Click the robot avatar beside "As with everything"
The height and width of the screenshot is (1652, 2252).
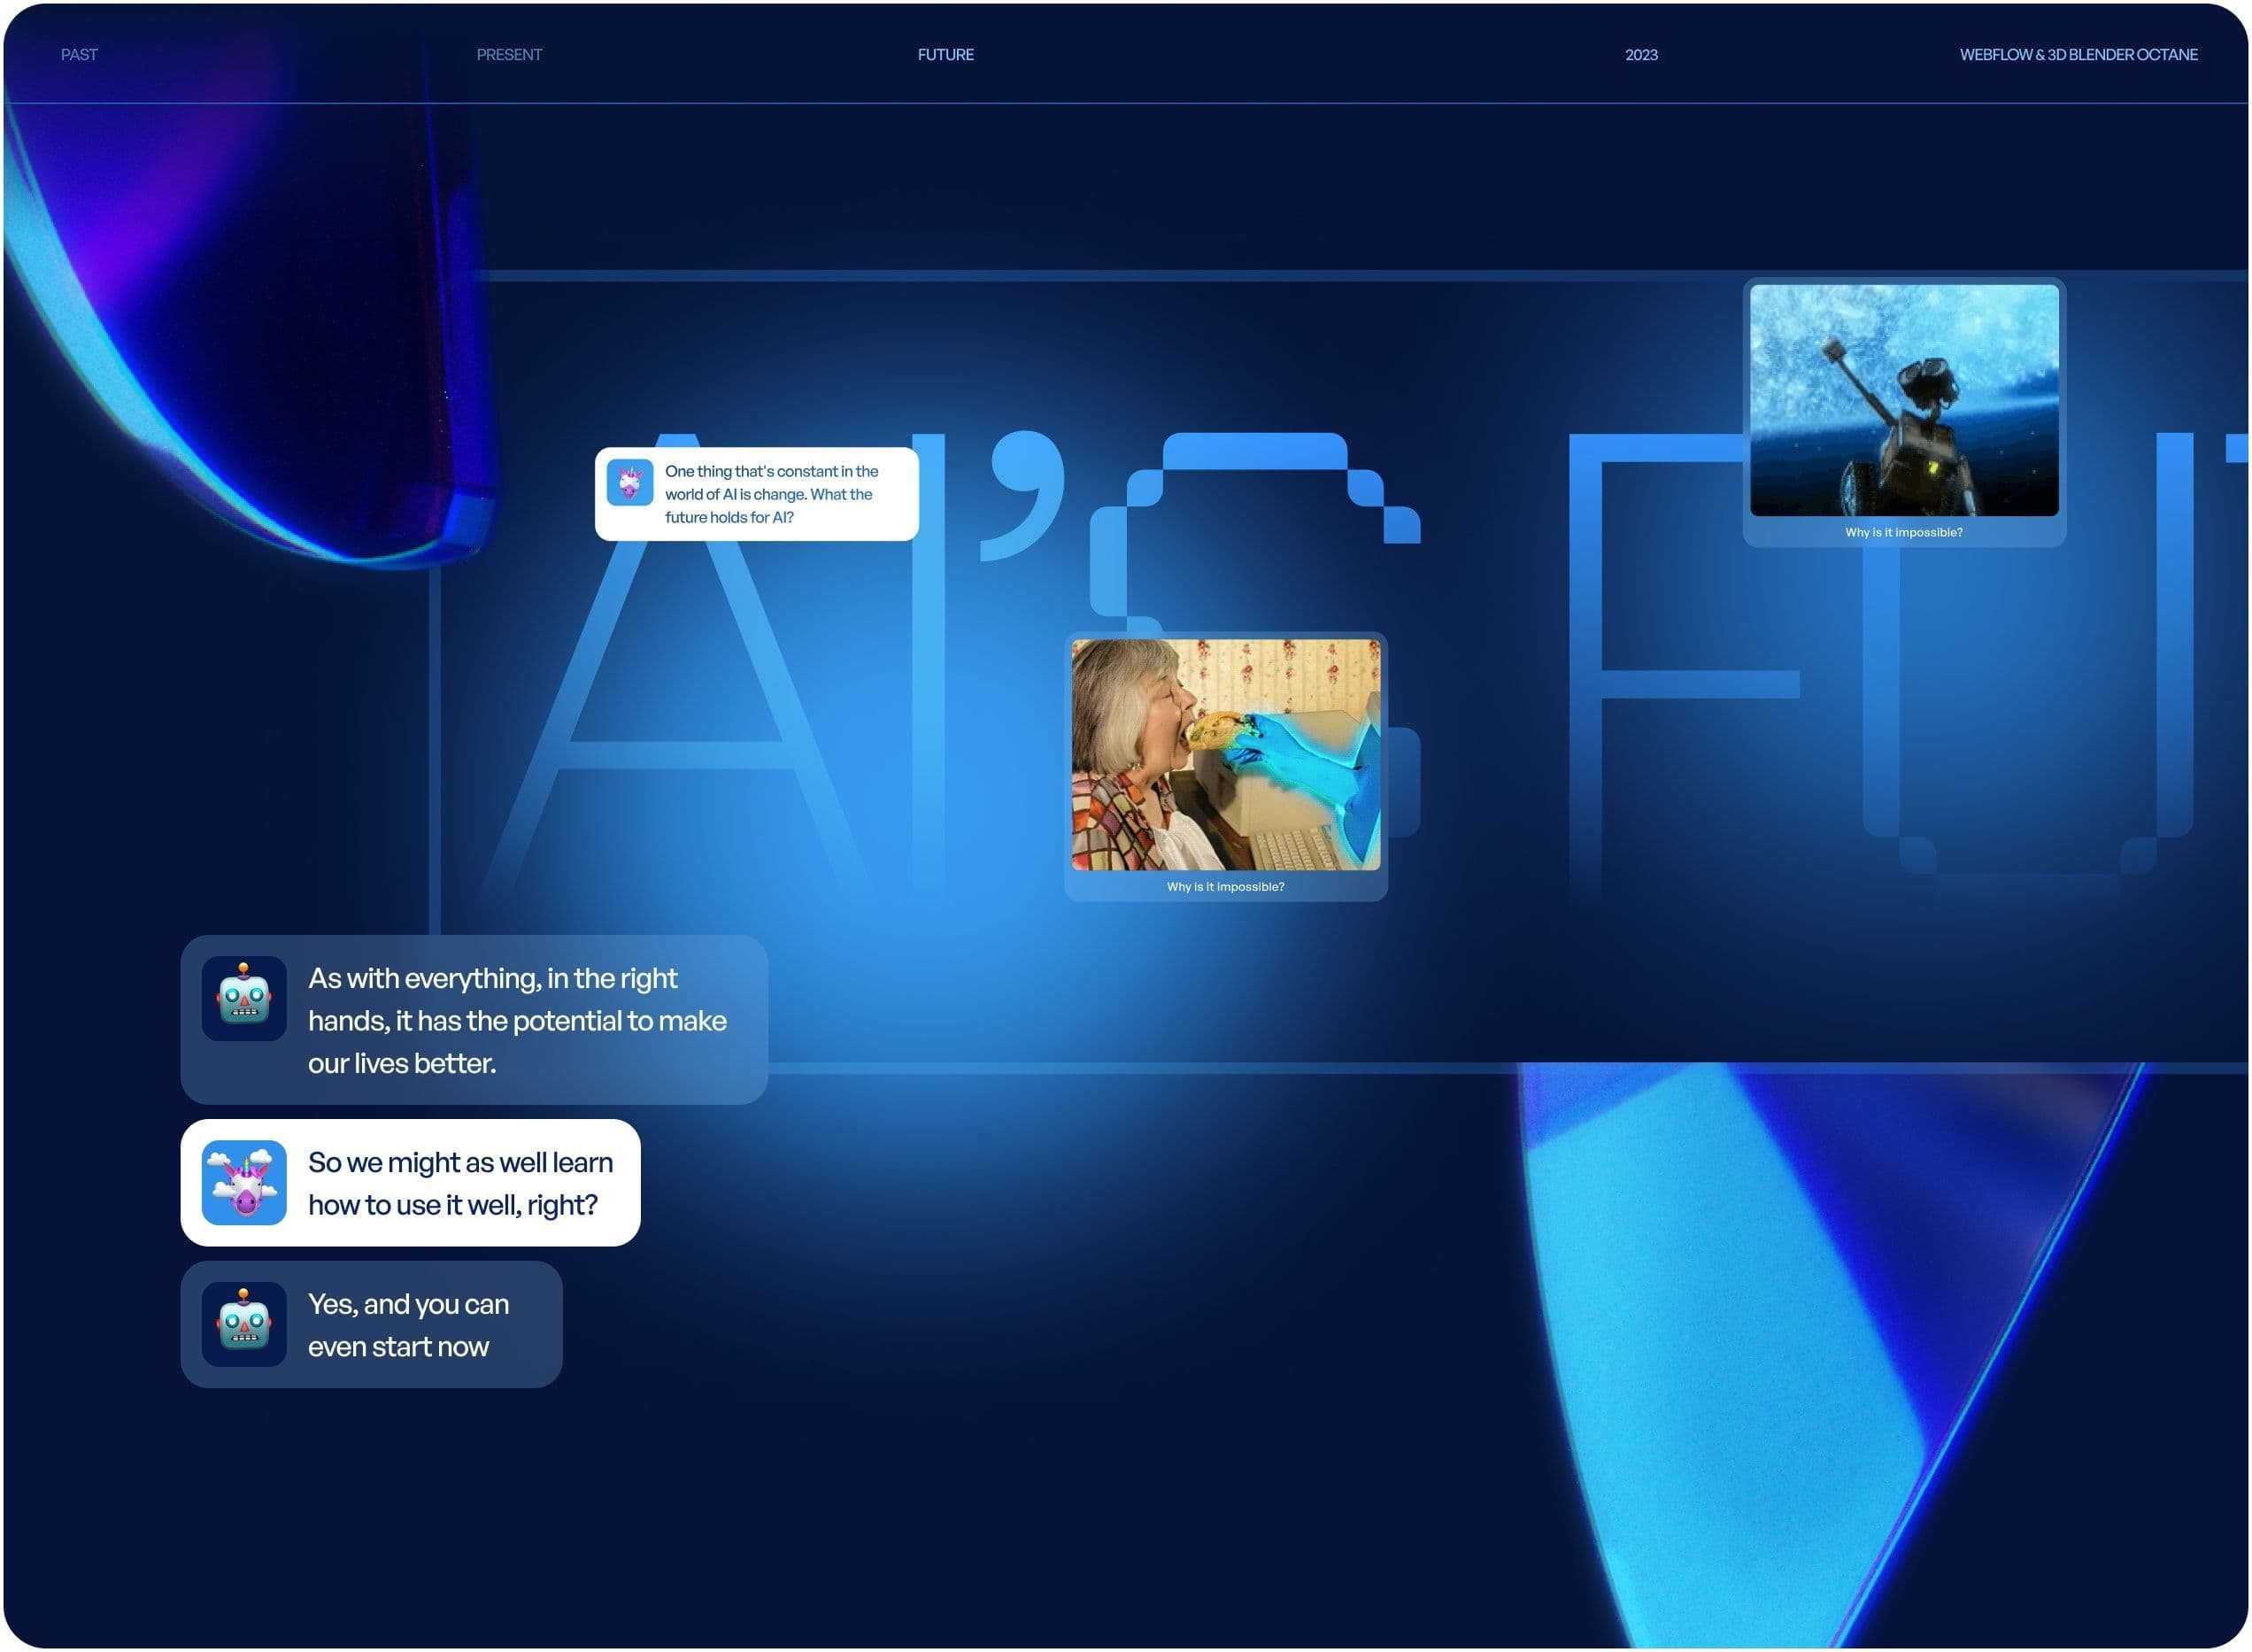(244, 998)
